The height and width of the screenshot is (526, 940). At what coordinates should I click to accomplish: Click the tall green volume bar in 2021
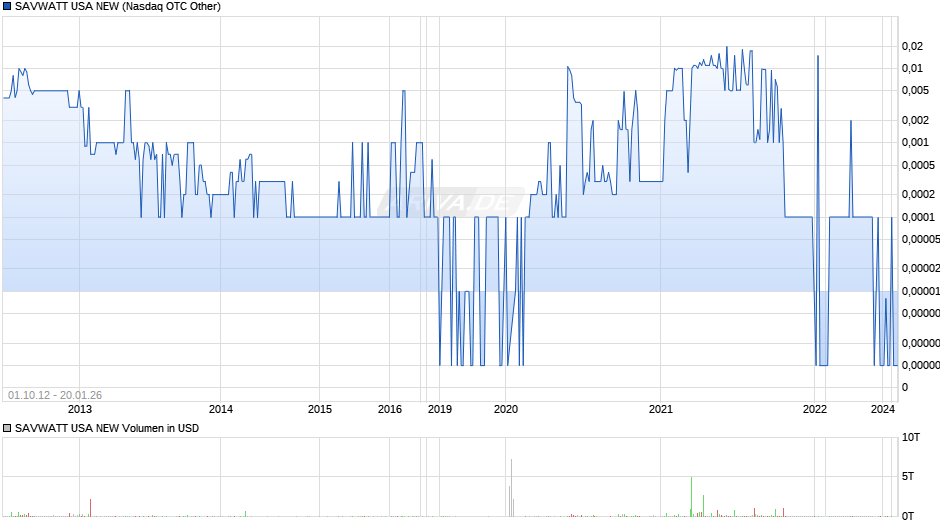(x=691, y=497)
